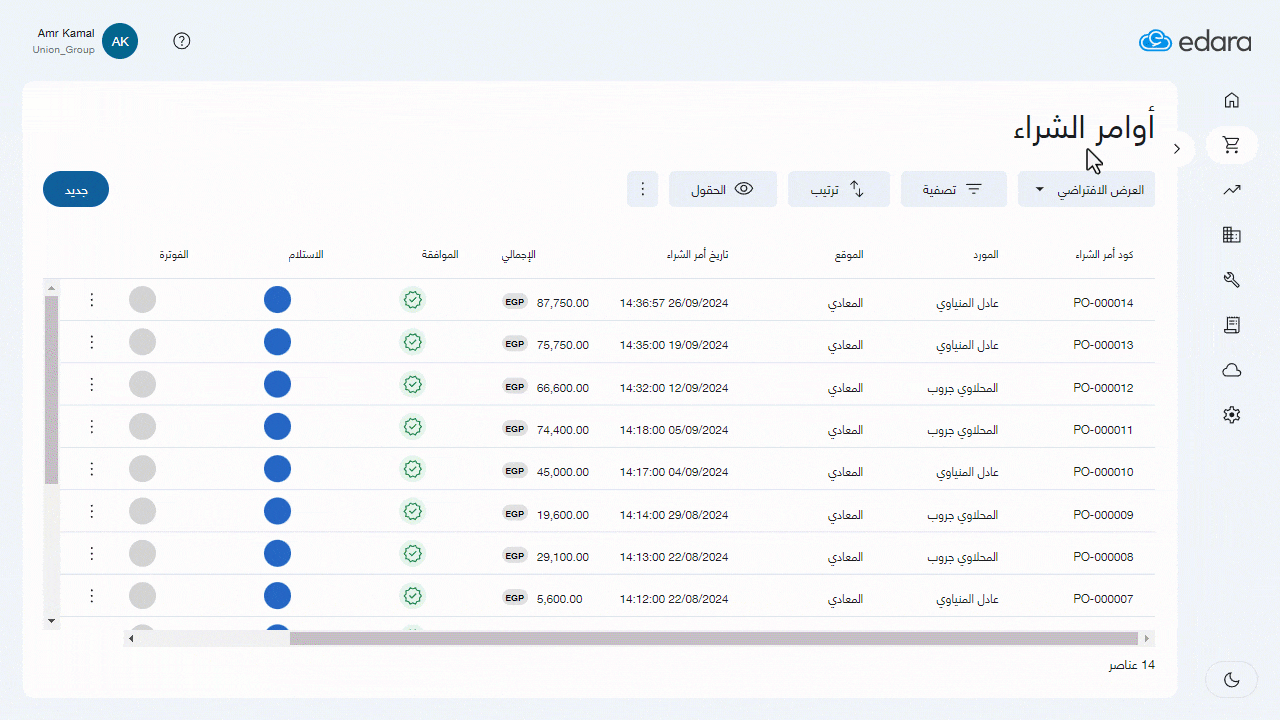This screenshot has height=720, width=1280.
Task: Open the ترتيب sort options
Action: [x=839, y=189]
